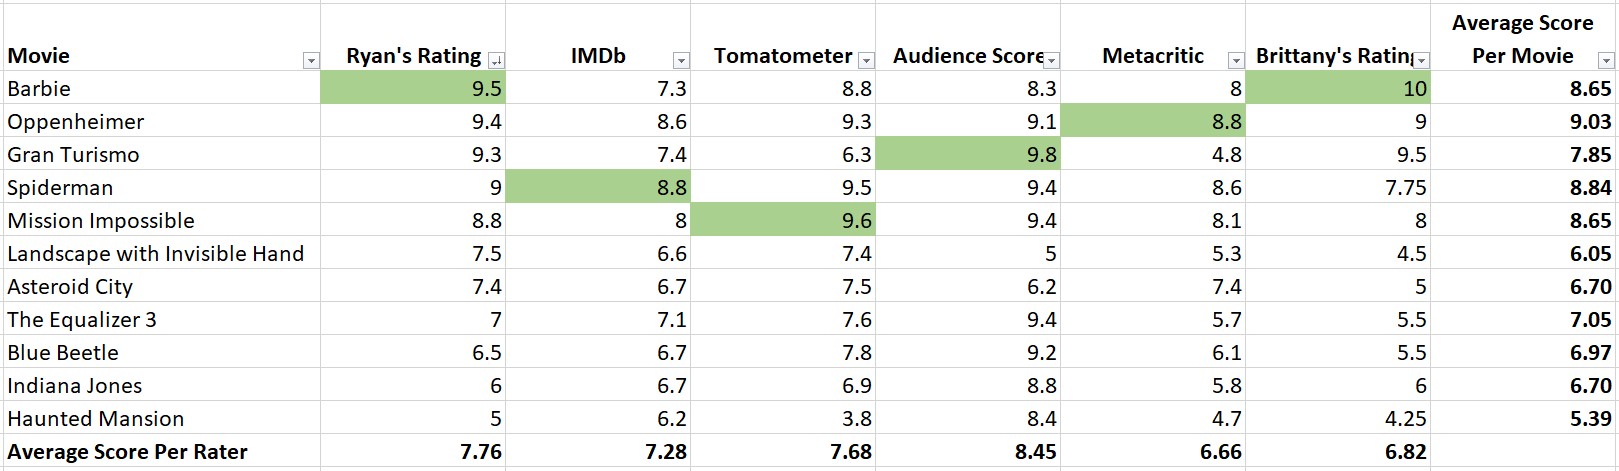1619x471 pixels.
Task: Click the Audience Score column header text
Action: tap(965, 56)
